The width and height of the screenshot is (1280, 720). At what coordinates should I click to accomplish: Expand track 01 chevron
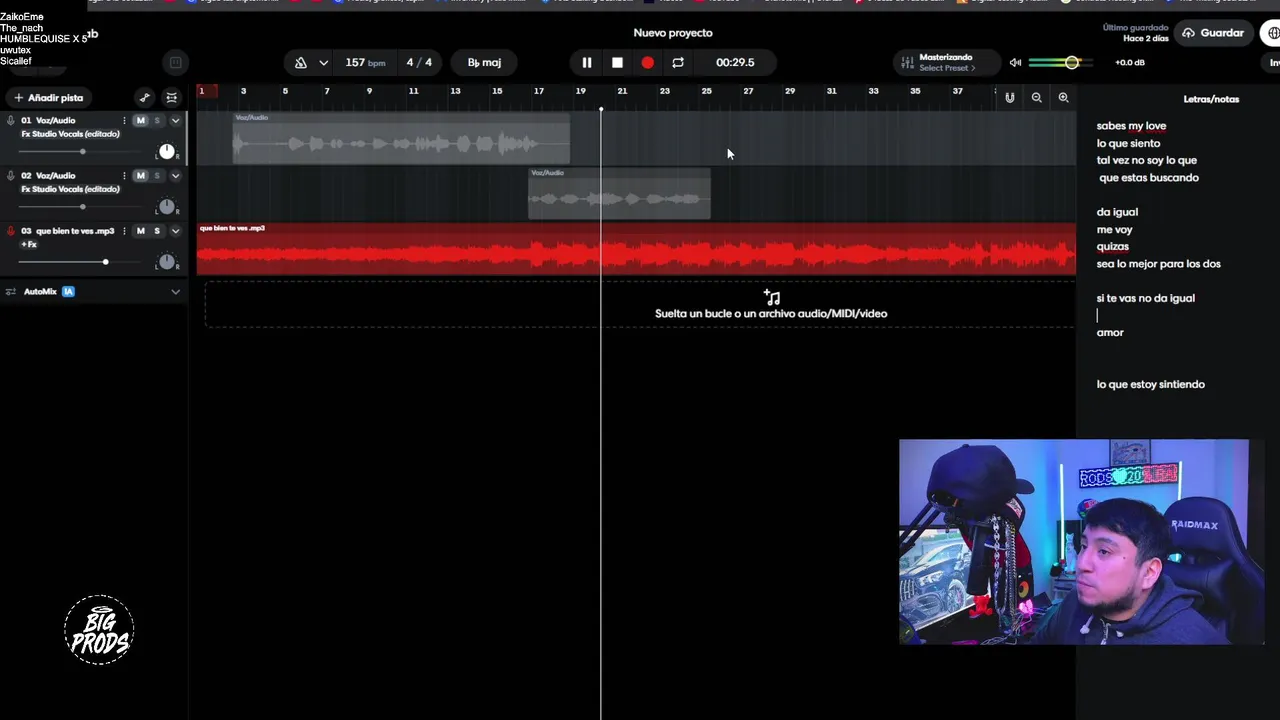point(176,121)
